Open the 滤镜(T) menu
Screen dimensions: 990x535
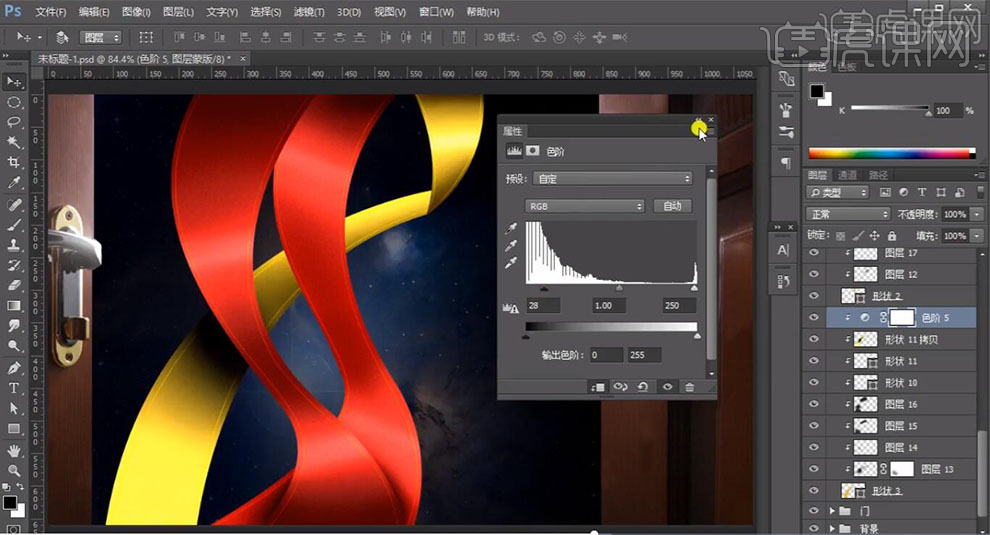307,12
